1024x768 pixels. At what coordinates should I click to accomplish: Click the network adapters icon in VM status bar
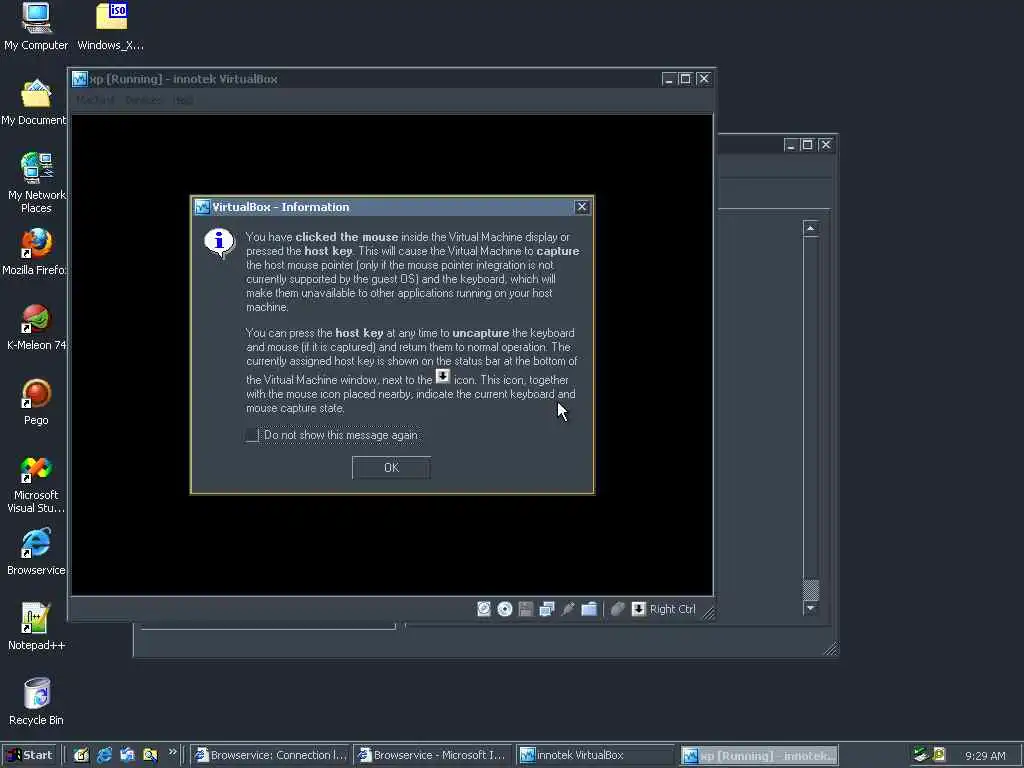(x=547, y=609)
